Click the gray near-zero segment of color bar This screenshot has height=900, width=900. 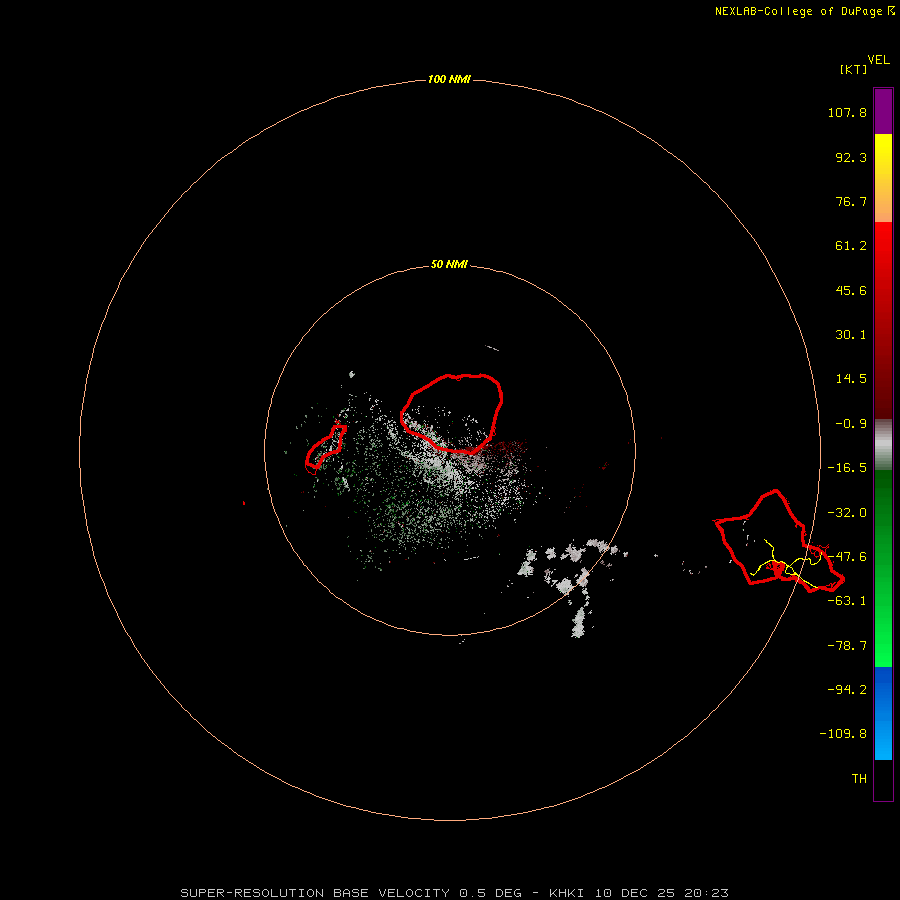[883, 445]
